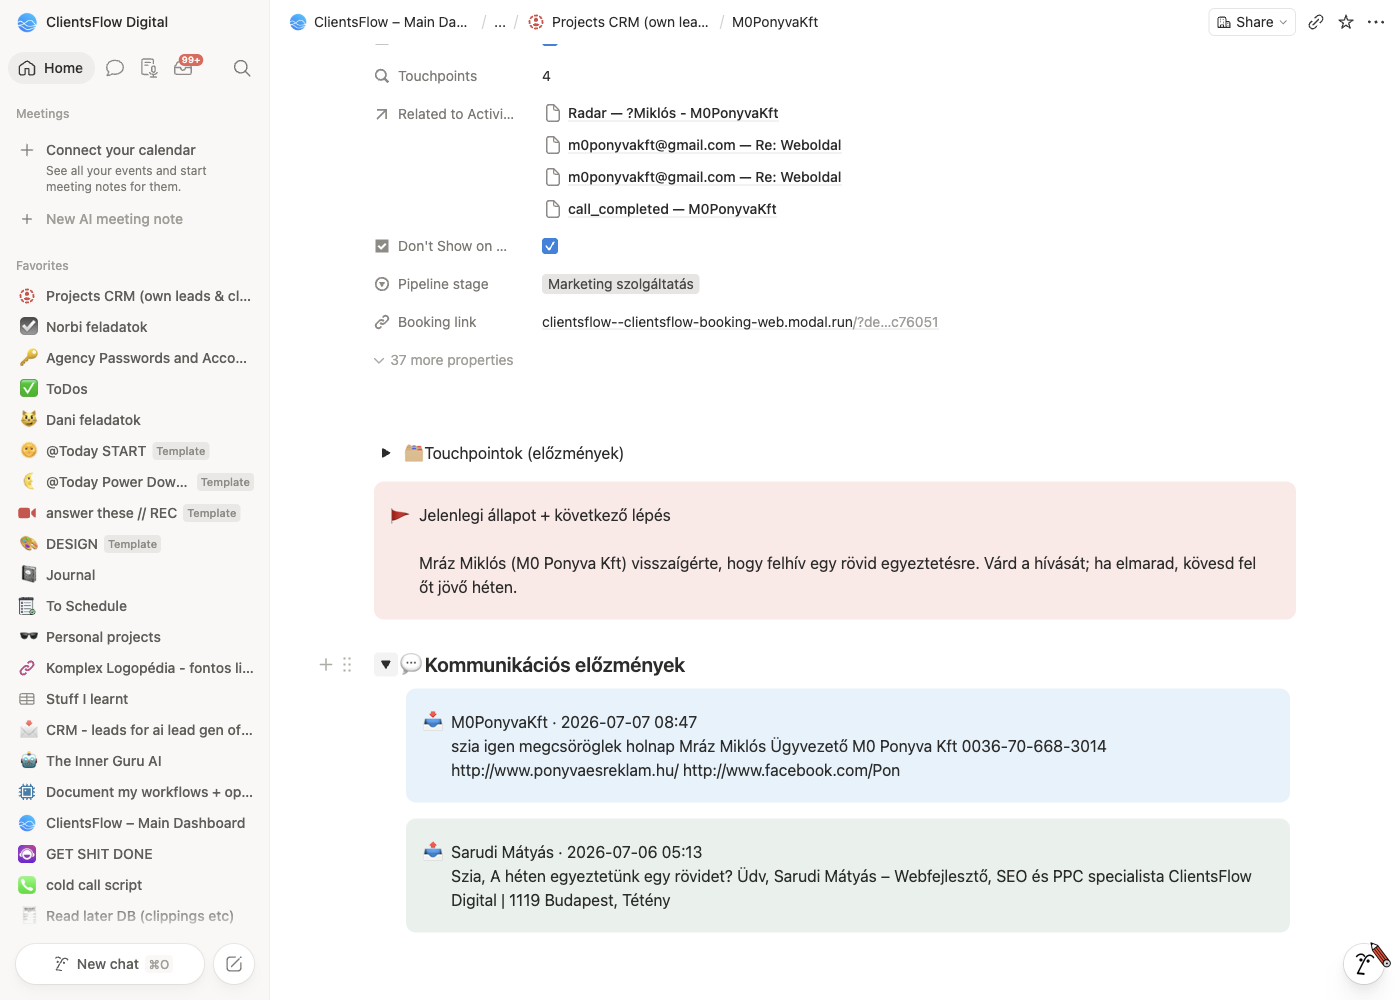Toggle the Don't Show on checkbox
Image resolution: width=1400 pixels, height=1000 pixels.
point(550,246)
